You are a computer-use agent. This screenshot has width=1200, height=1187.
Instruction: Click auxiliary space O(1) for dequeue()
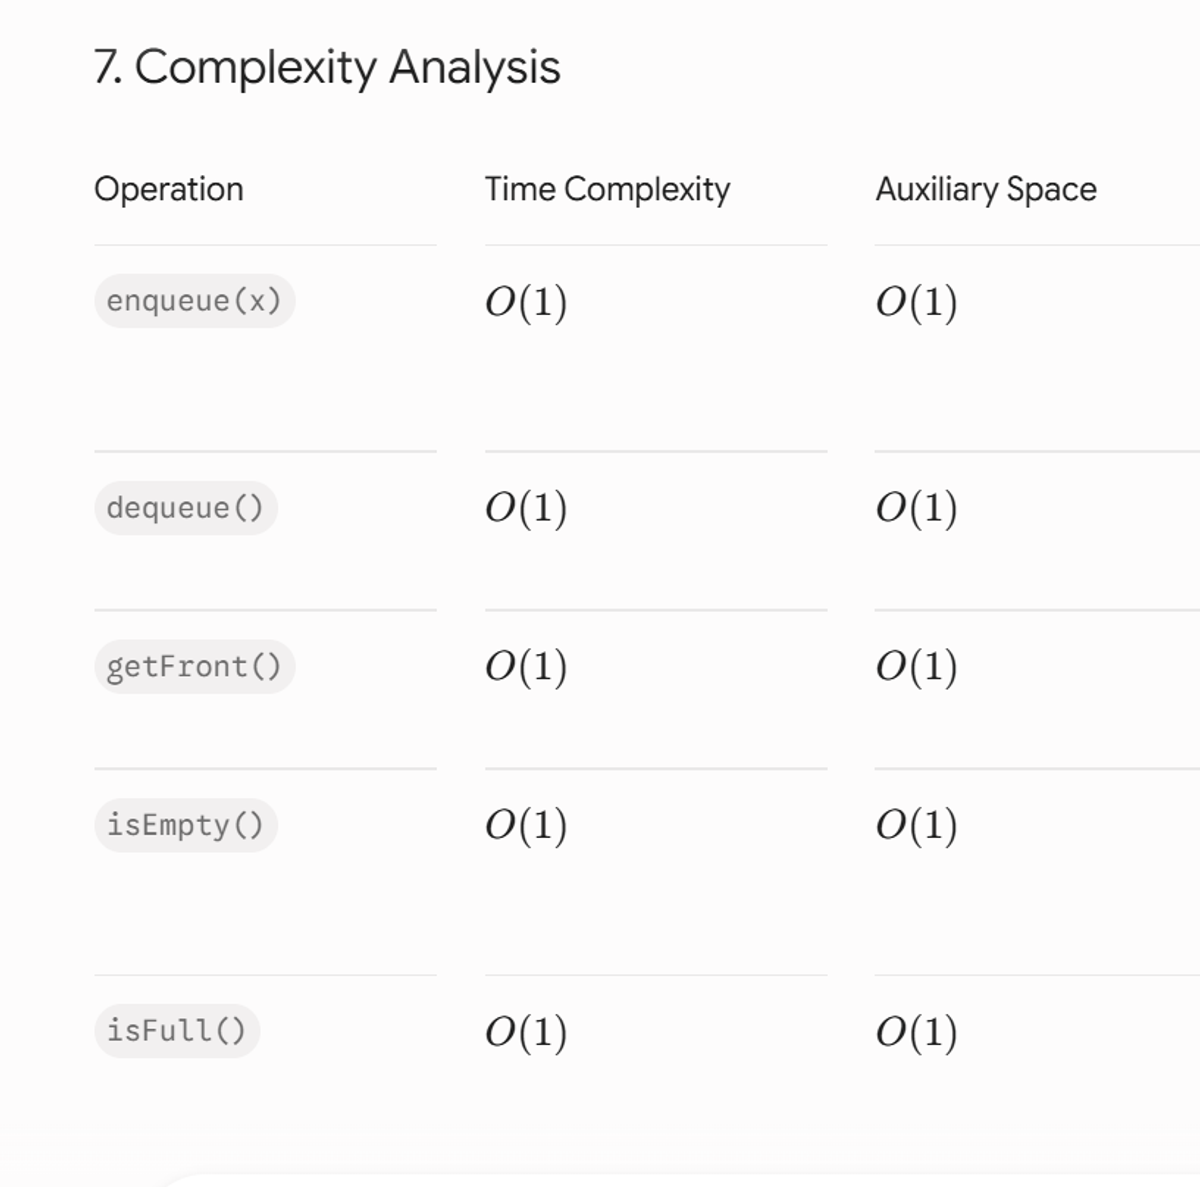pyautogui.click(x=917, y=508)
